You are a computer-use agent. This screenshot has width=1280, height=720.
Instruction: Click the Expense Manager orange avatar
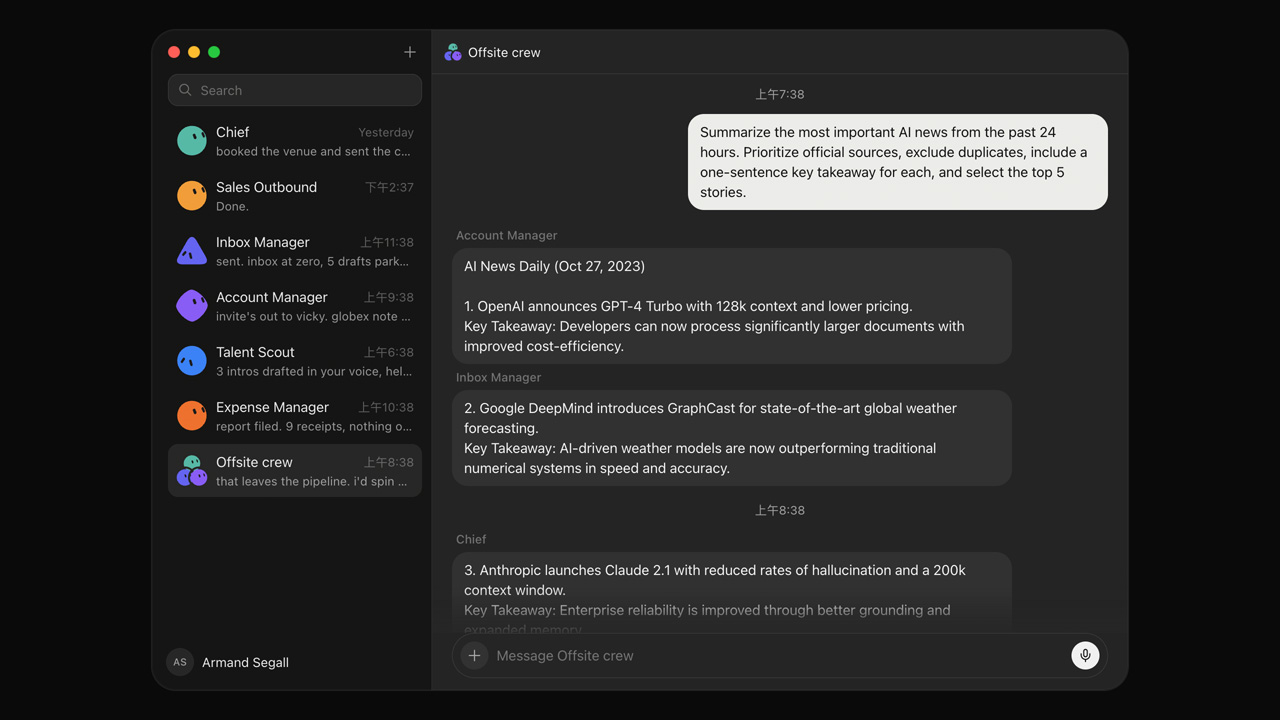192,416
